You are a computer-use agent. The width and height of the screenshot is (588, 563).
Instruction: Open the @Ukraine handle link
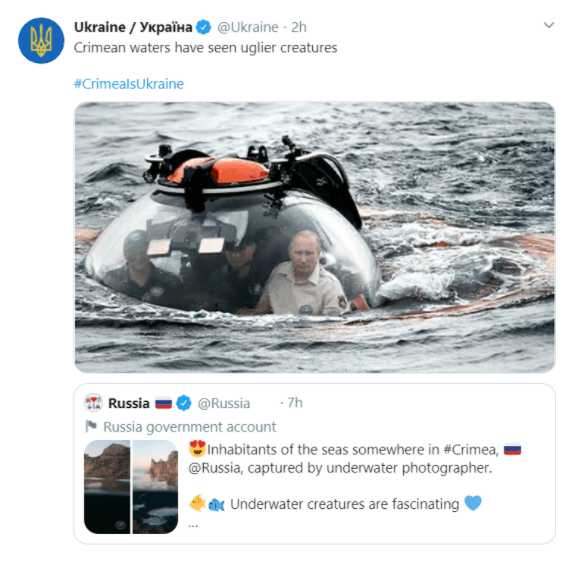click(x=248, y=27)
